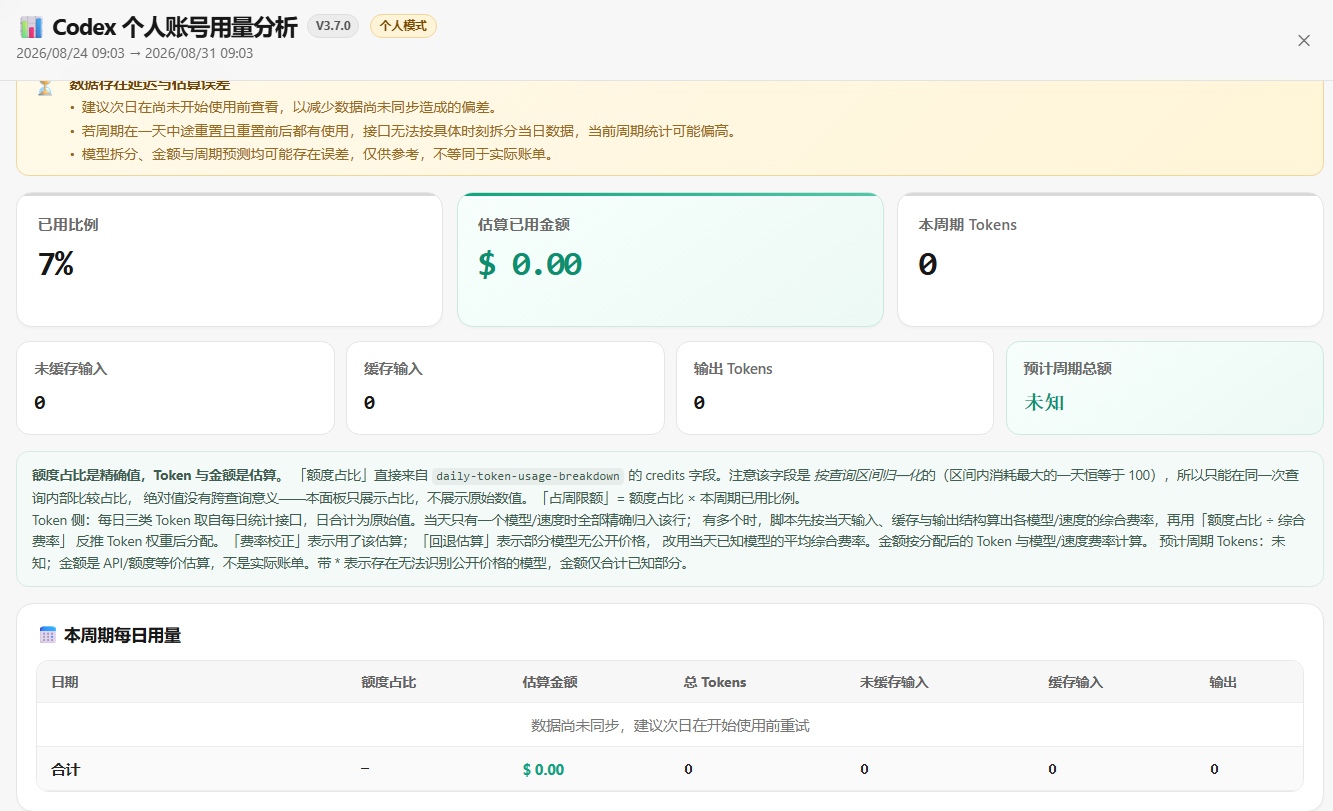The image size is (1333, 811).
Task: Click the 个人模式 mode badge
Action: click(x=403, y=26)
